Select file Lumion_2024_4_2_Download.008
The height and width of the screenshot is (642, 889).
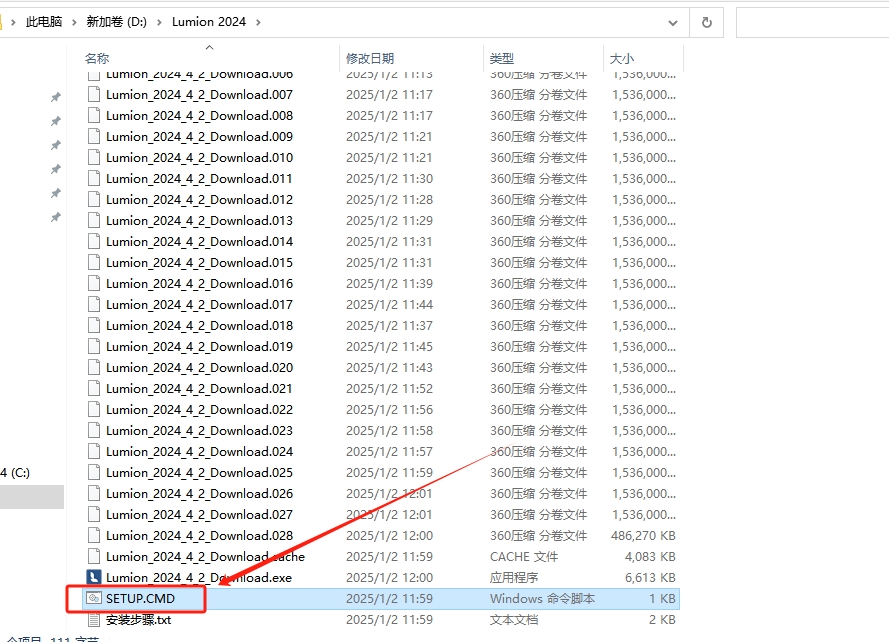(x=199, y=115)
